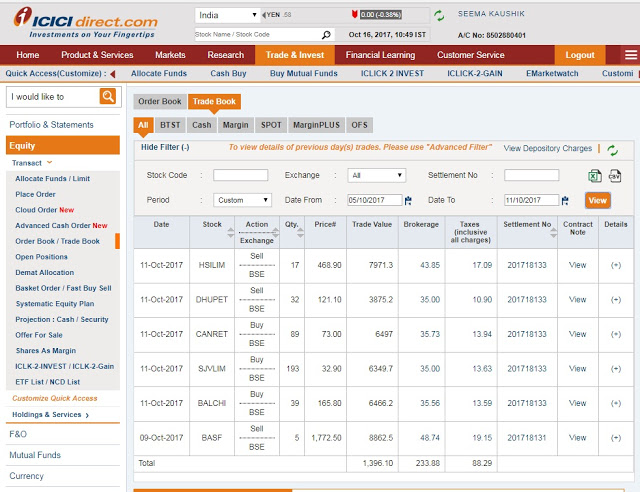Screen dimensions: 640x492
Task: Expand details for SJVLIM trade
Action: tap(616, 369)
